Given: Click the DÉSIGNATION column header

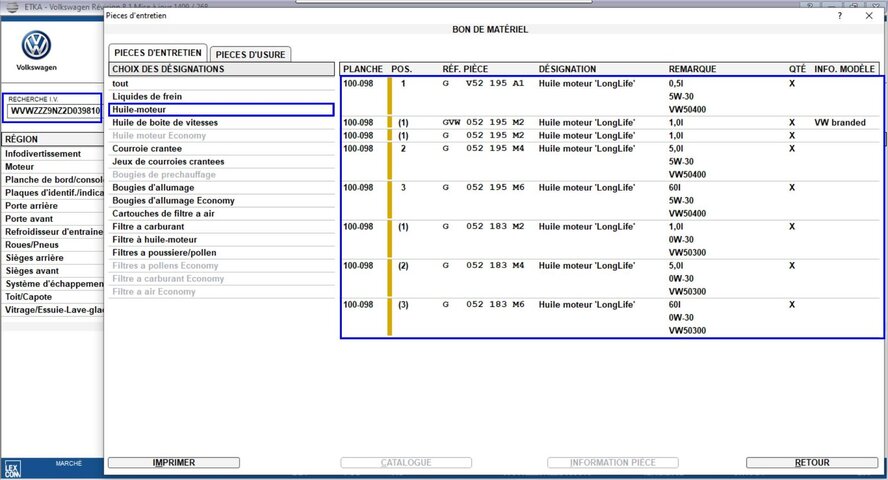Looking at the screenshot, I should coord(567,69).
